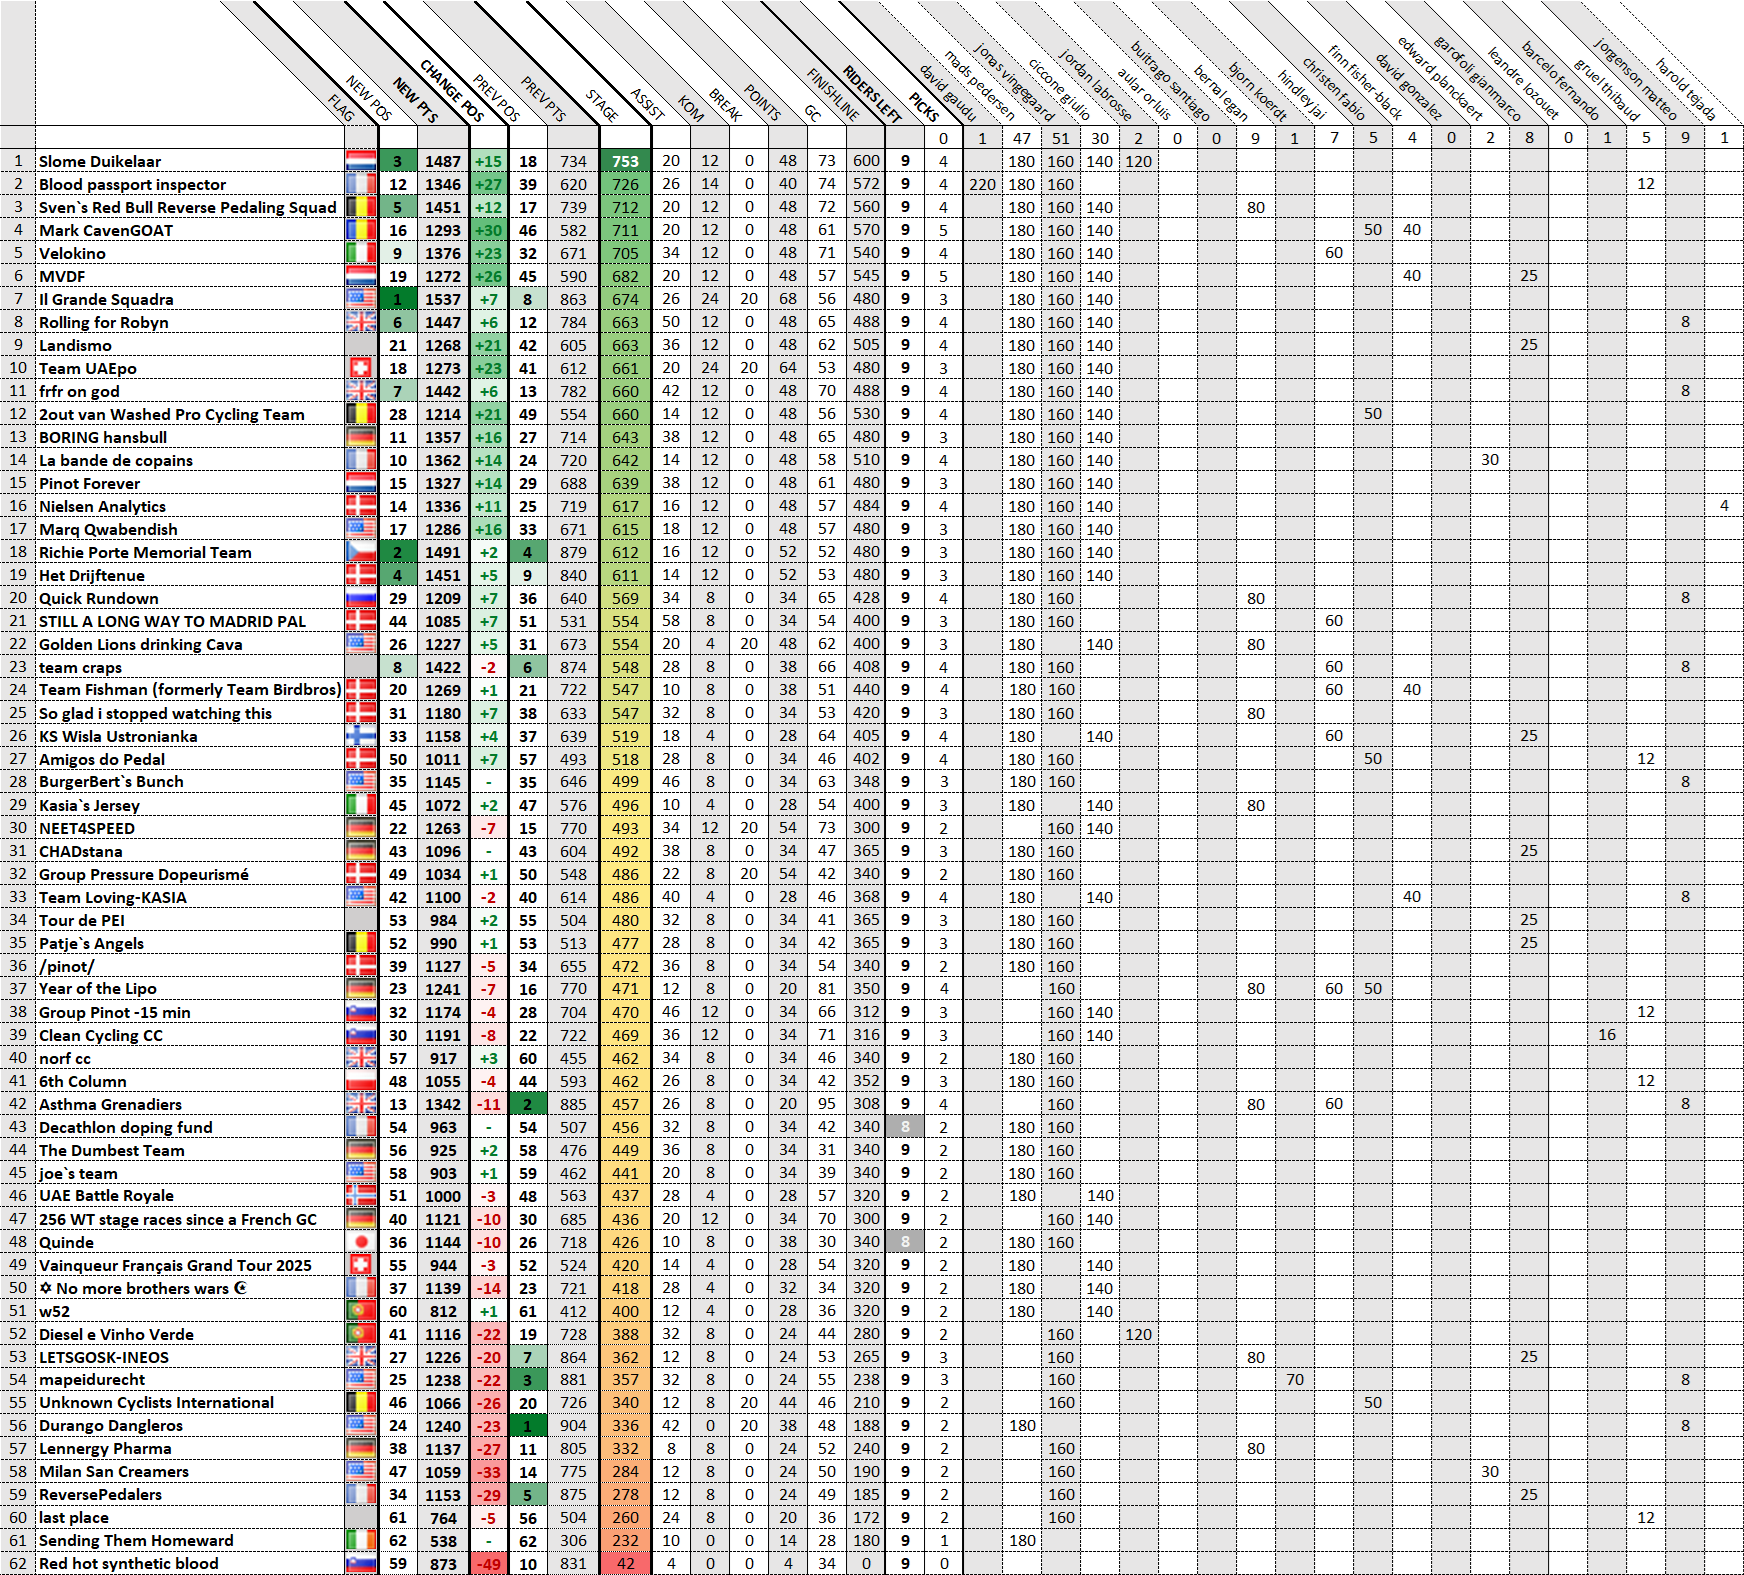This screenshot has width=1744, height=1575.
Task: Select the 'Pinot Forever' team name
Action: (x=90, y=483)
